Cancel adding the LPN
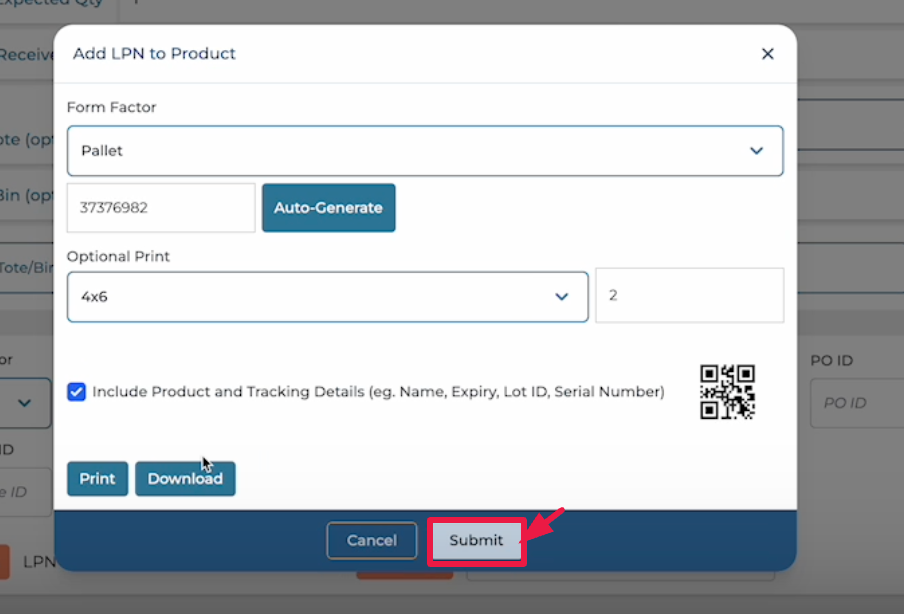Screen dimensions: 904x614 pos(371,541)
